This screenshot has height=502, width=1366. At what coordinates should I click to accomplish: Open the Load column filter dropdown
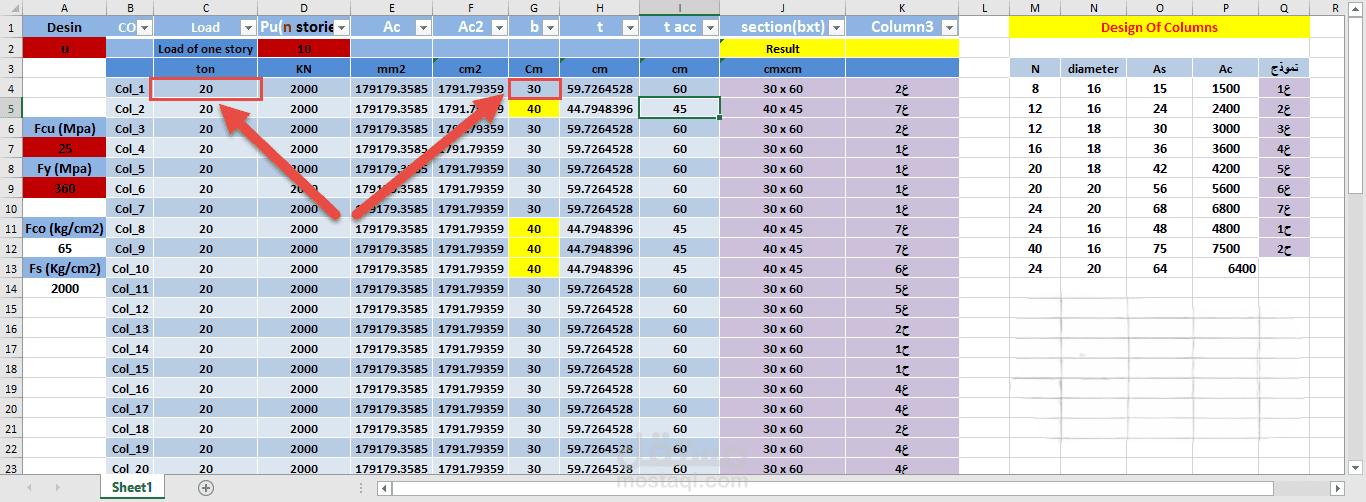click(x=247, y=28)
